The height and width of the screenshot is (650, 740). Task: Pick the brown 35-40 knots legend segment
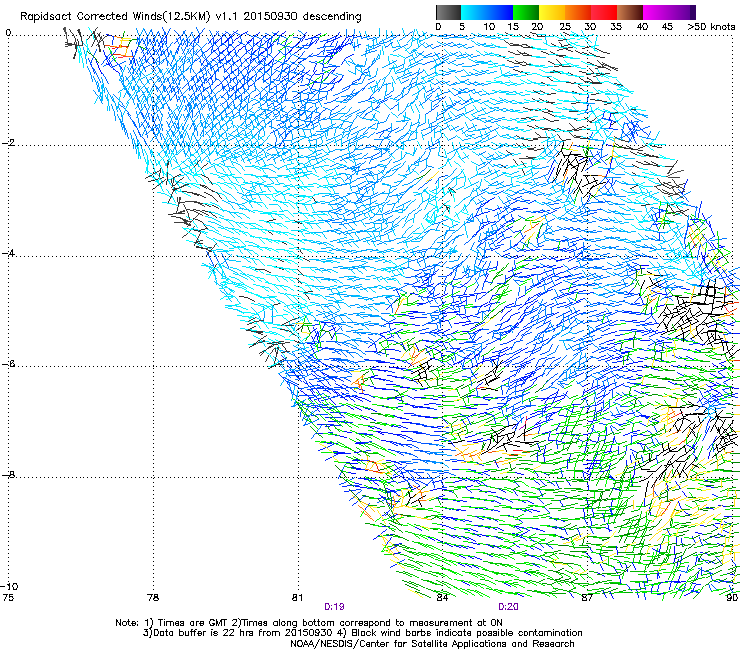[630, 12]
